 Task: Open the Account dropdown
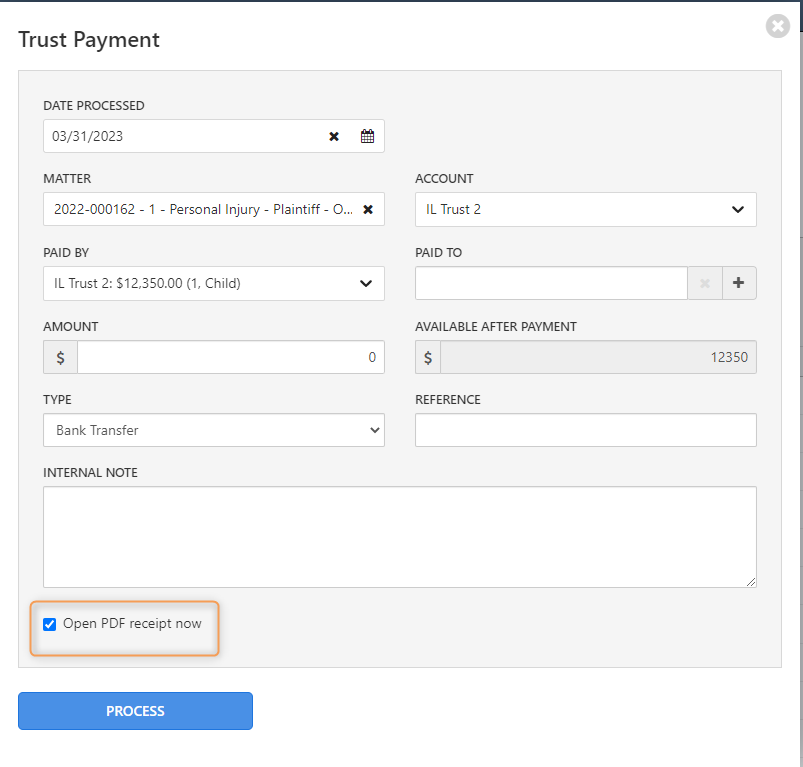coord(585,209)
